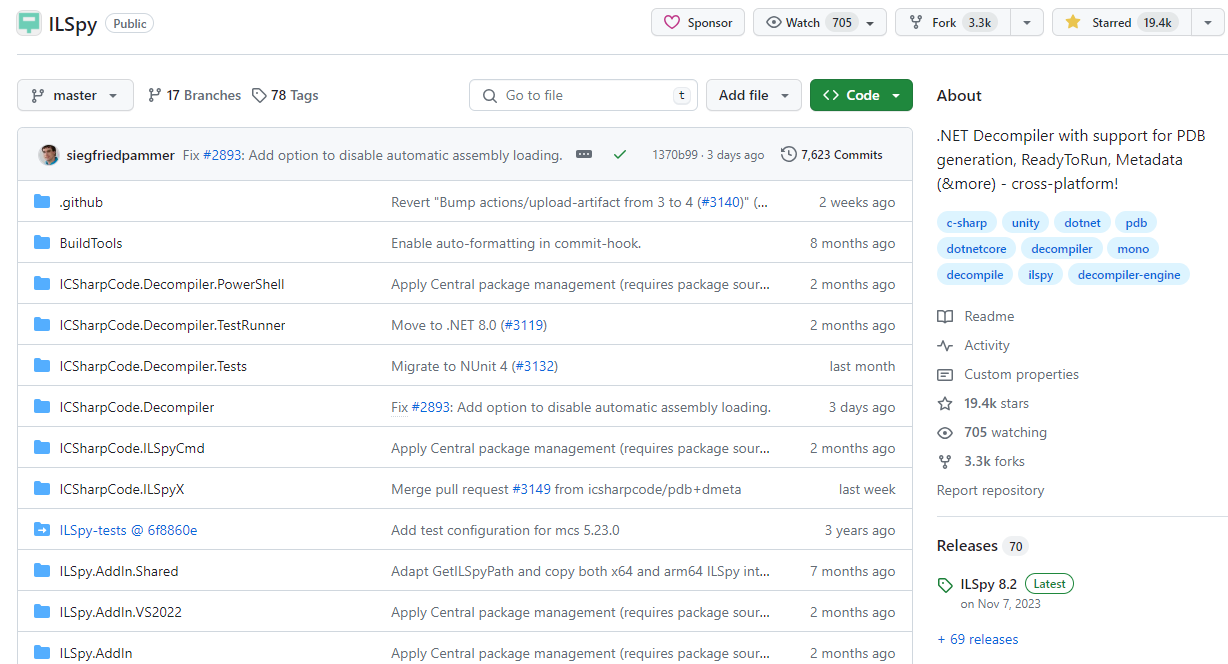Select the dotnet topic tag
The height and width of the screenshot is (664, 1228).
tap(1082, 223)
